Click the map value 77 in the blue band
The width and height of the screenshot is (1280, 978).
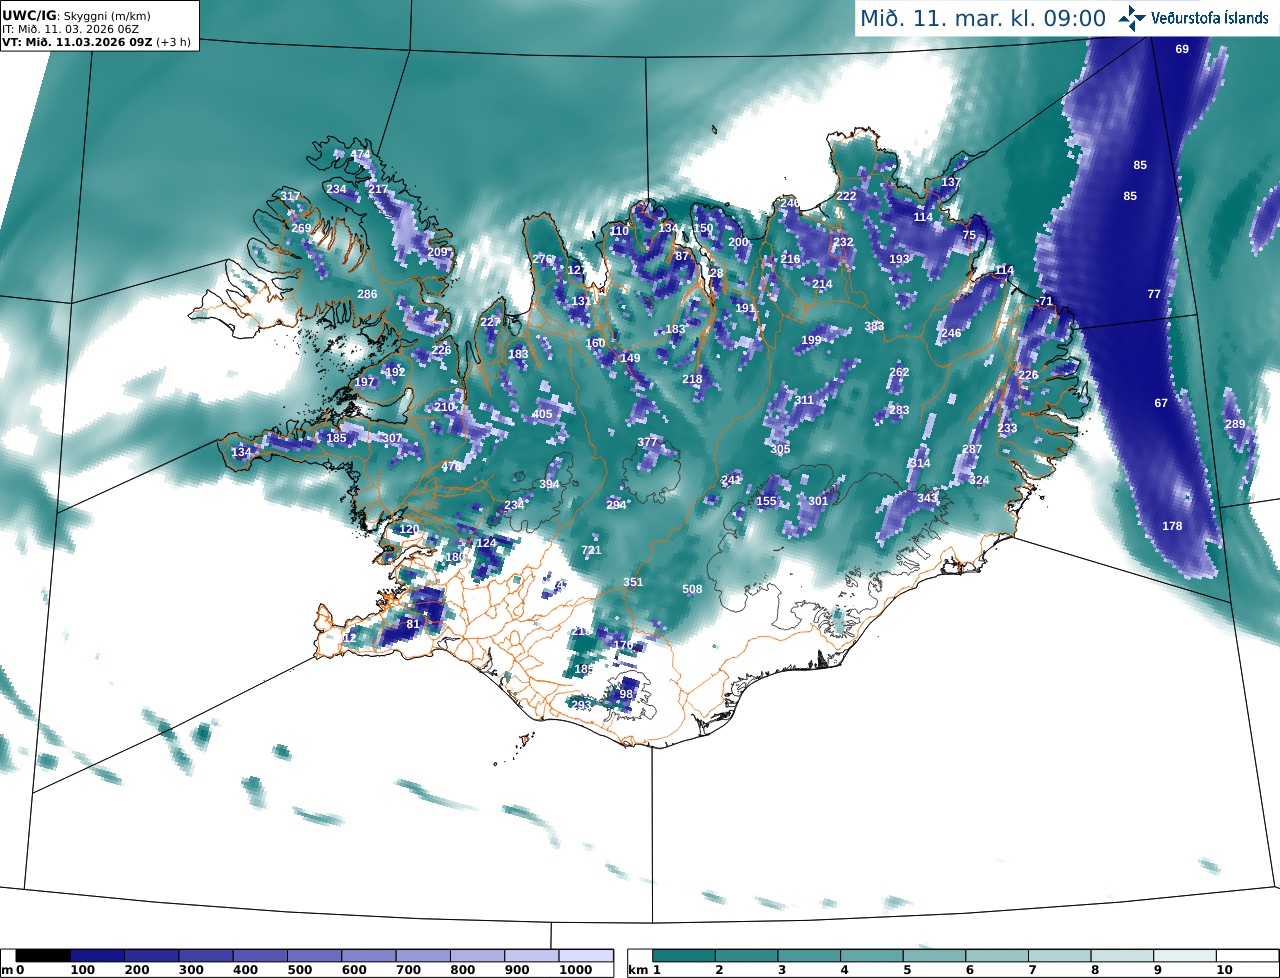pos(1154,294)
